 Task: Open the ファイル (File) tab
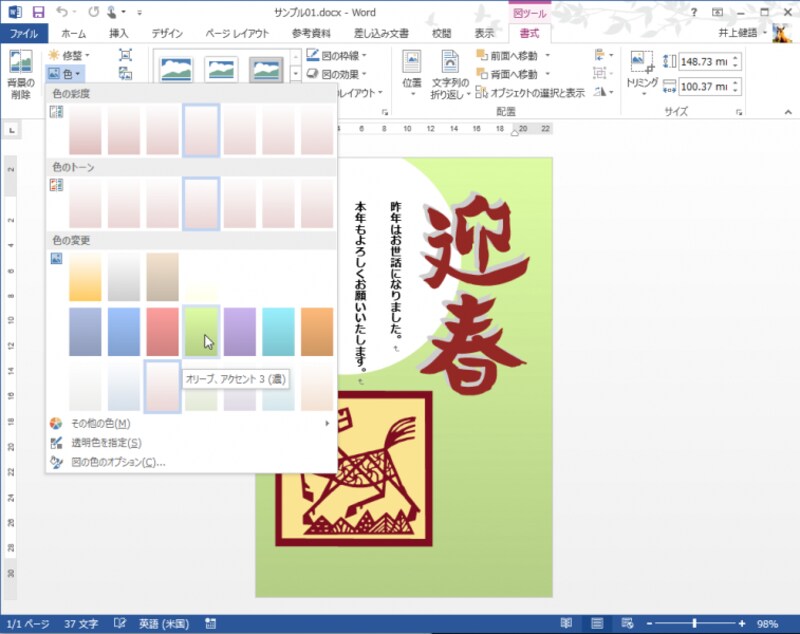(23, 33)
